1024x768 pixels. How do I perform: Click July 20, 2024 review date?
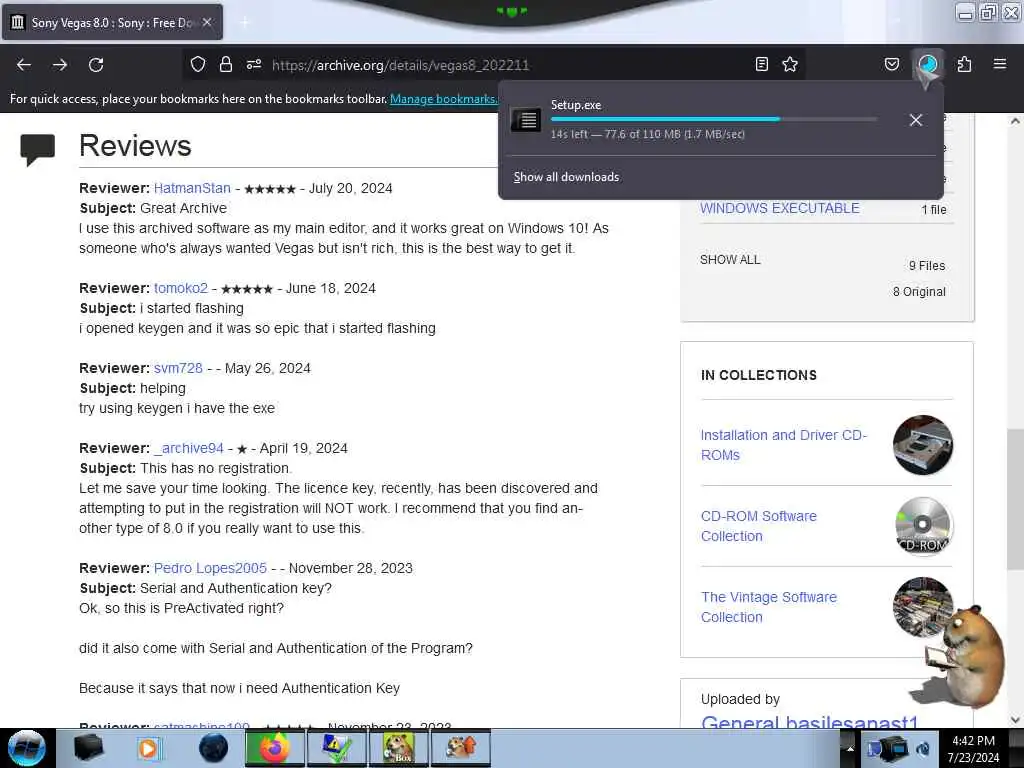click(350, 188)
